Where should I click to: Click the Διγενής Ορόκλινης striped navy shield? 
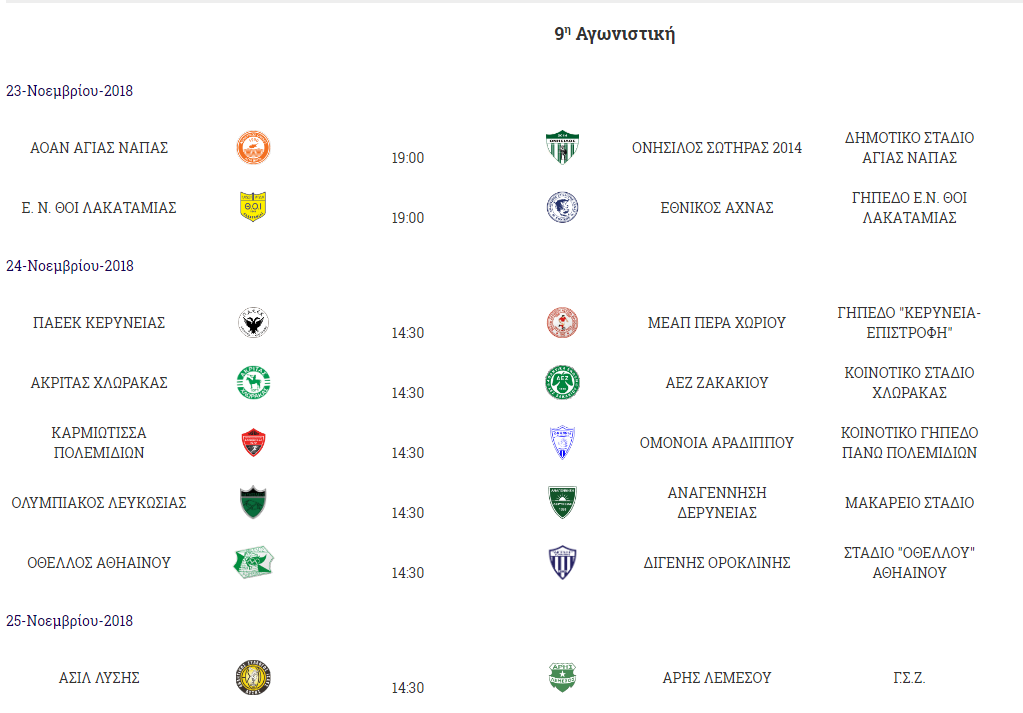click(562, 562)
